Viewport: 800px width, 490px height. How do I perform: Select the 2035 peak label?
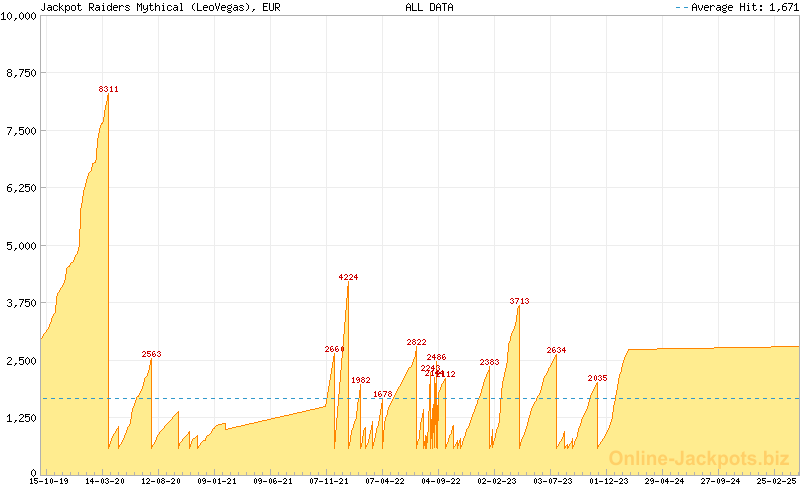tap(597, 378)
